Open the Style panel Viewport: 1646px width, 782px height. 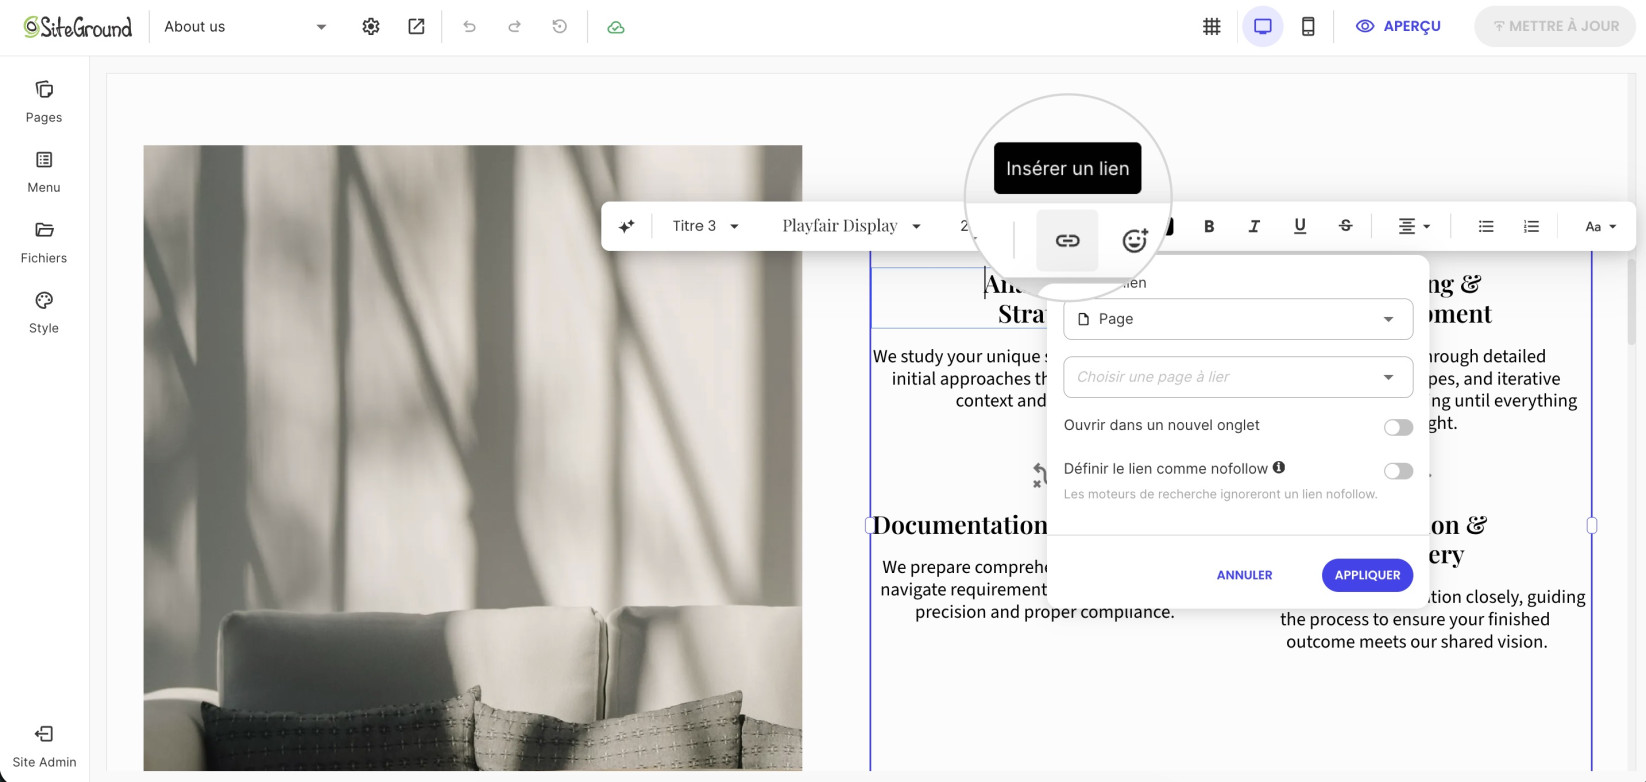[x=44, y=313]
